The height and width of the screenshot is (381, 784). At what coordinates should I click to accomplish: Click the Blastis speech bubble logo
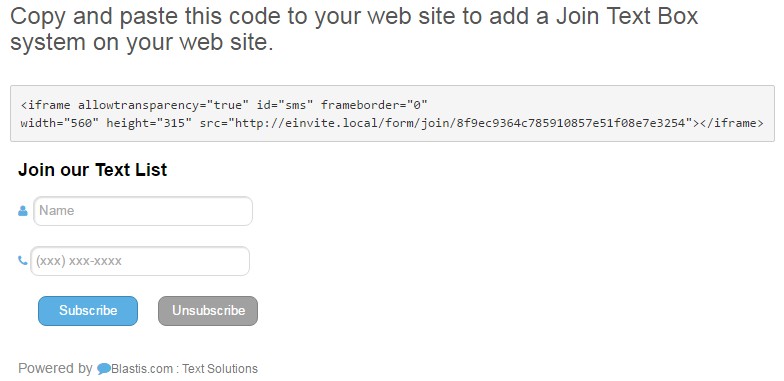point(104,369)
